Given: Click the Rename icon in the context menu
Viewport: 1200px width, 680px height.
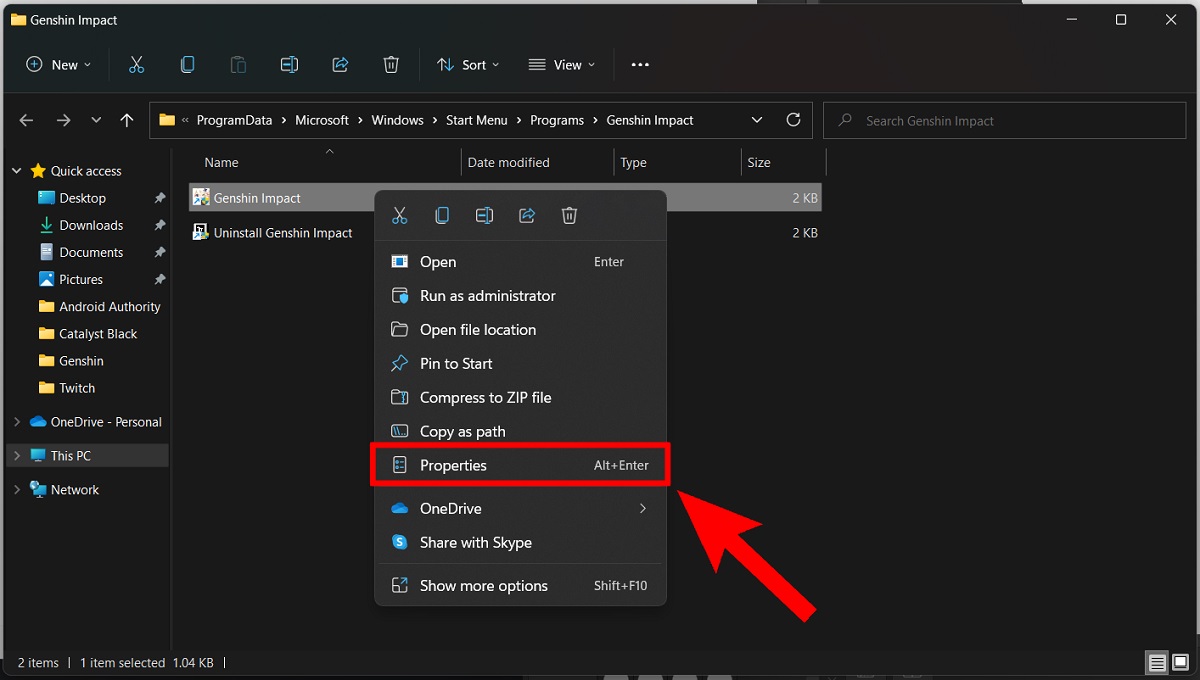Looking at the screenshot, I should pos(484,215).
